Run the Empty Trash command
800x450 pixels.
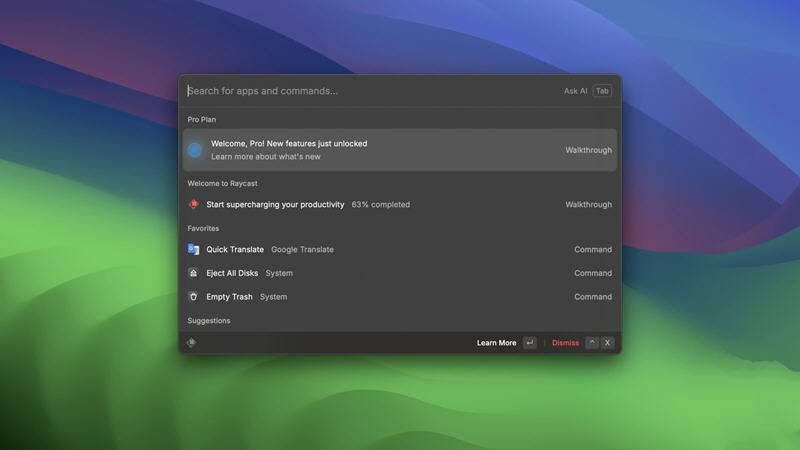[400, 296]
